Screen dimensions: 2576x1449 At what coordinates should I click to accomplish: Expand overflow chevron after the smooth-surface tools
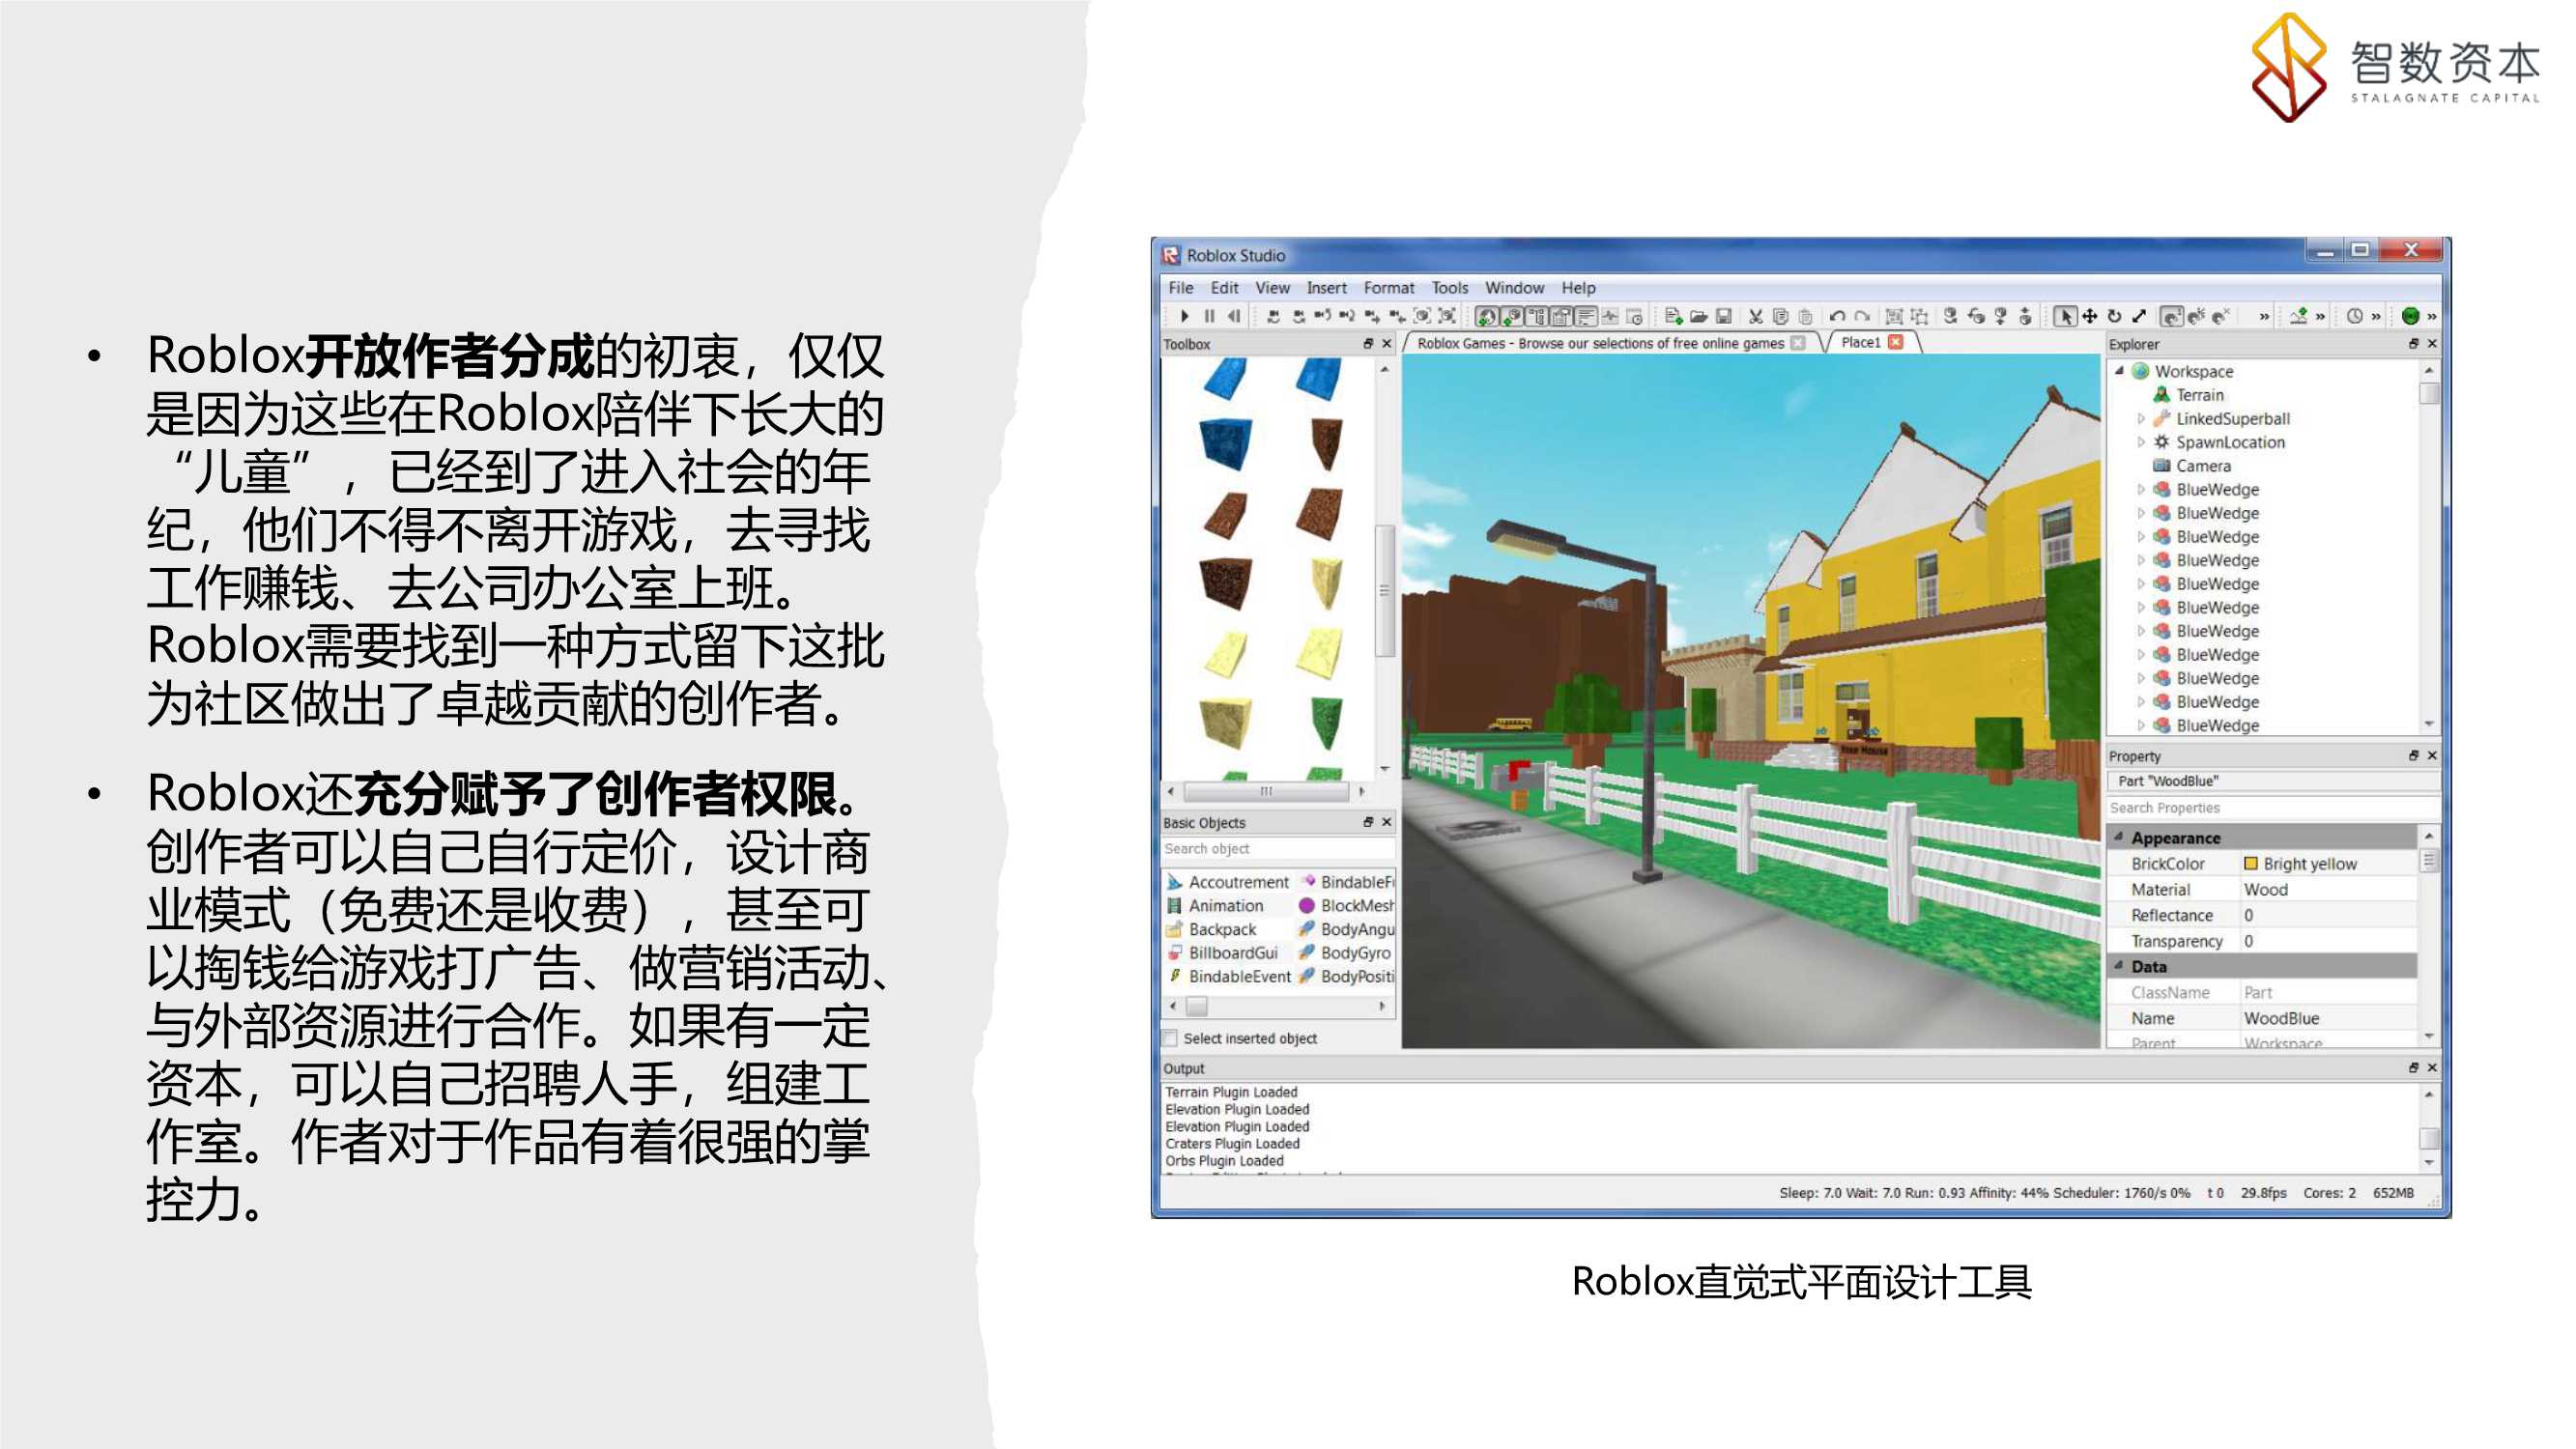[x=2264, y=317]
